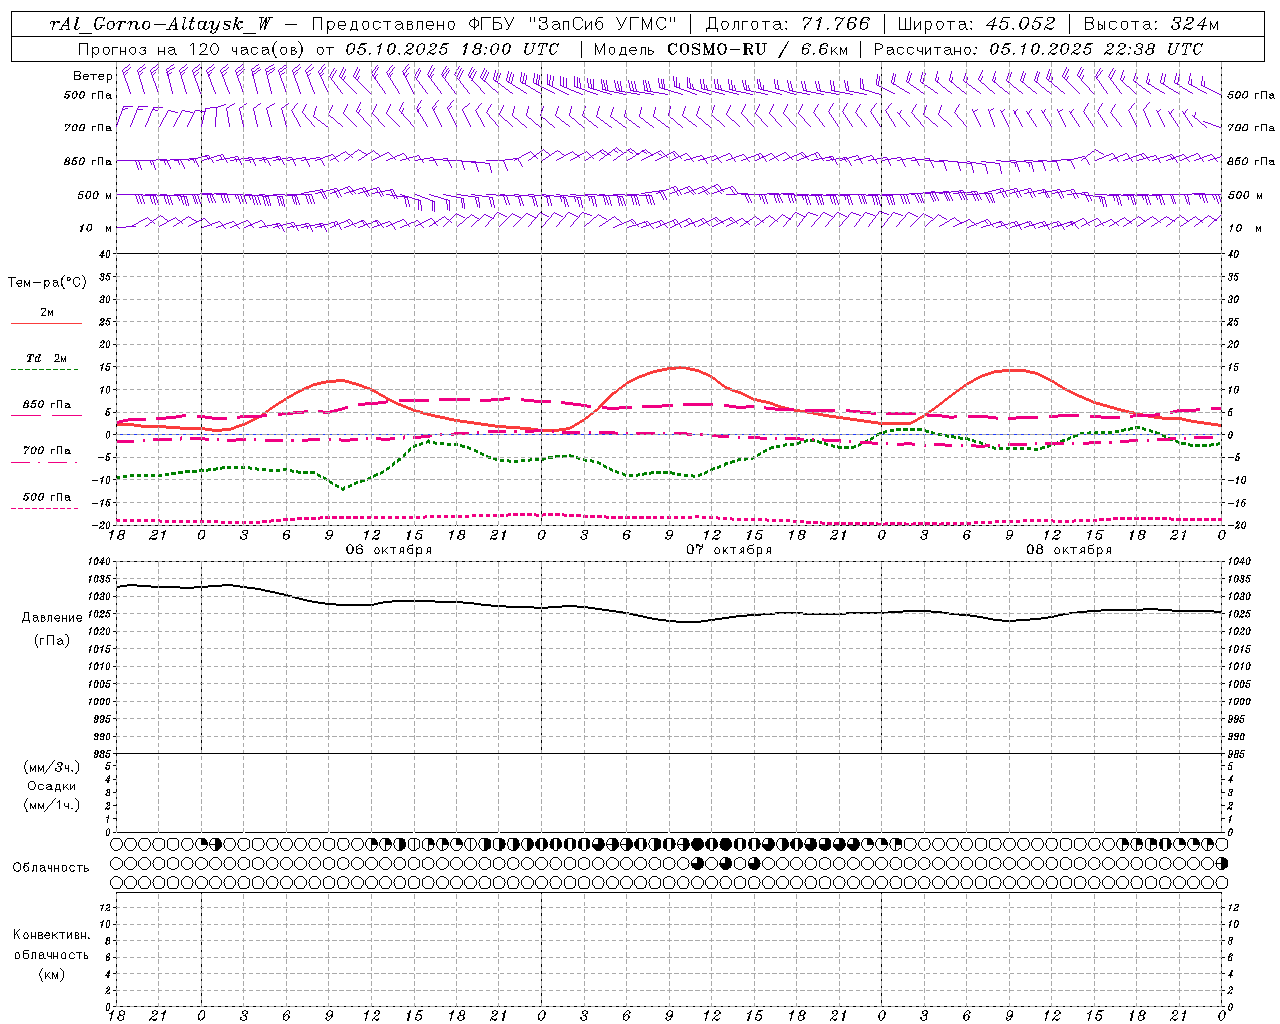This screenshot has width=1280, height=1024.
Task: Click the Давление pressure panel label
Action: [x=51, y=618]
